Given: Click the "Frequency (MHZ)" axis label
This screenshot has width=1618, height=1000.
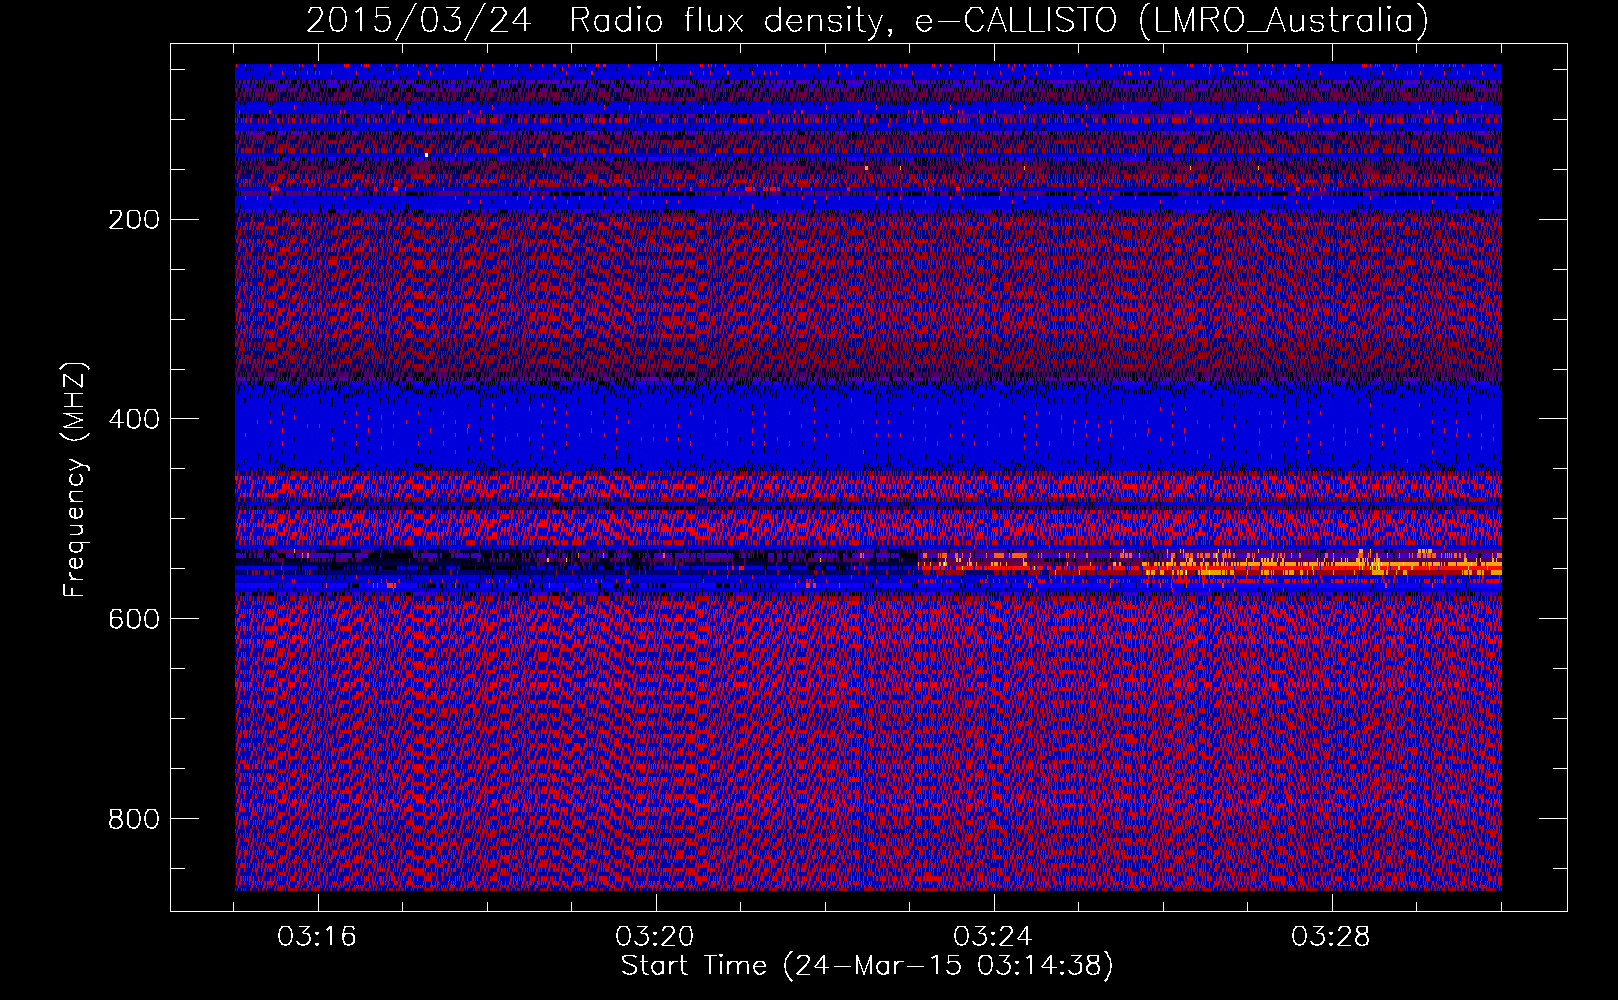Looking at the screenshot, I should pyautogui.click(x=75, y=479).
